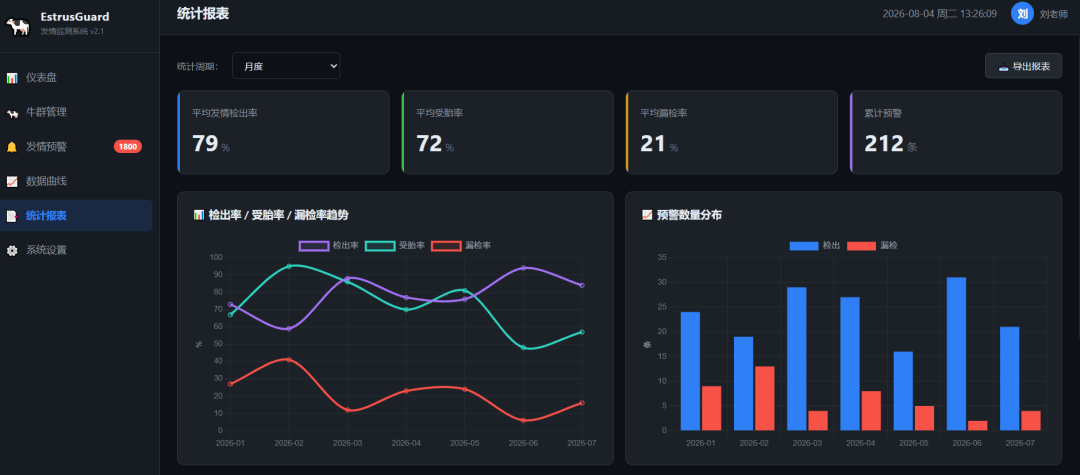Click the 2026-06 blue 检出 bar

(x=956, y=354)
